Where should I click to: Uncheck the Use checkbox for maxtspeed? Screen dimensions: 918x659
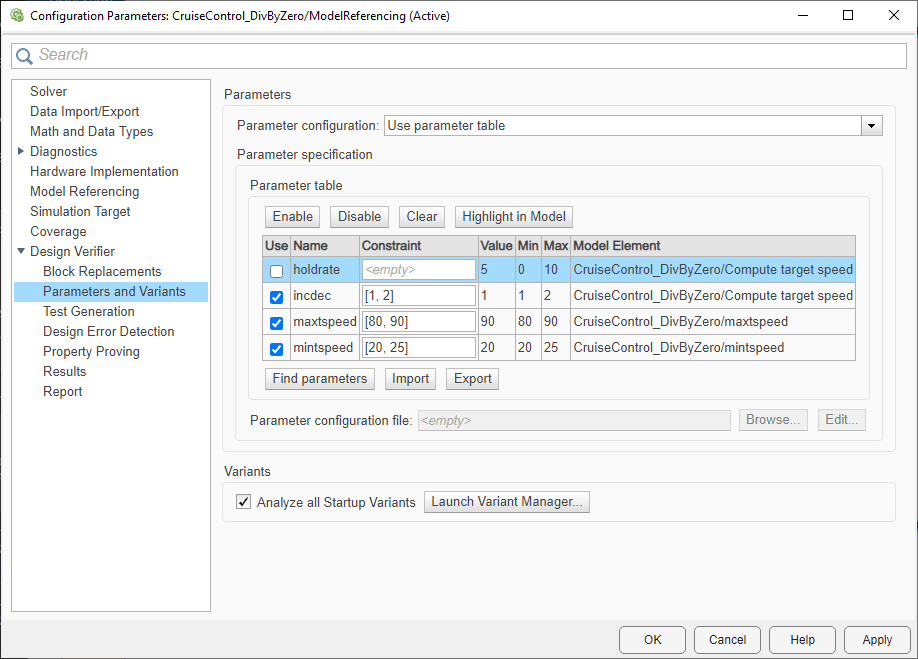pyautogui.click(x=276, y=322)
